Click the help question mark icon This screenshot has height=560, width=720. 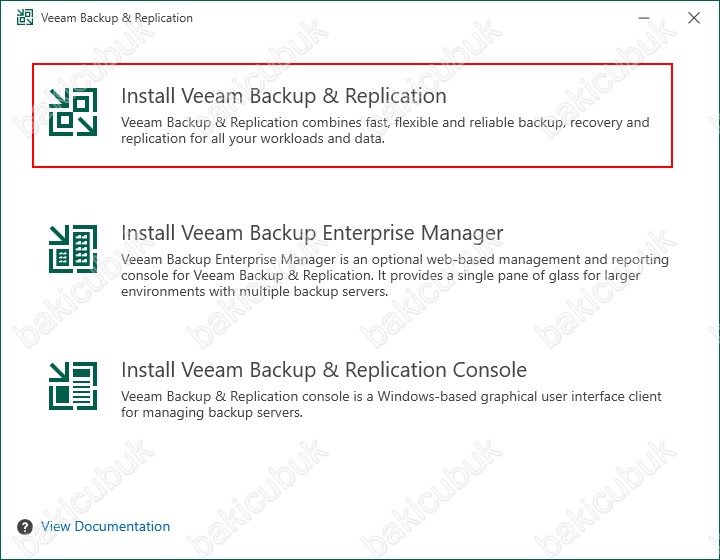tap(26, 526)
